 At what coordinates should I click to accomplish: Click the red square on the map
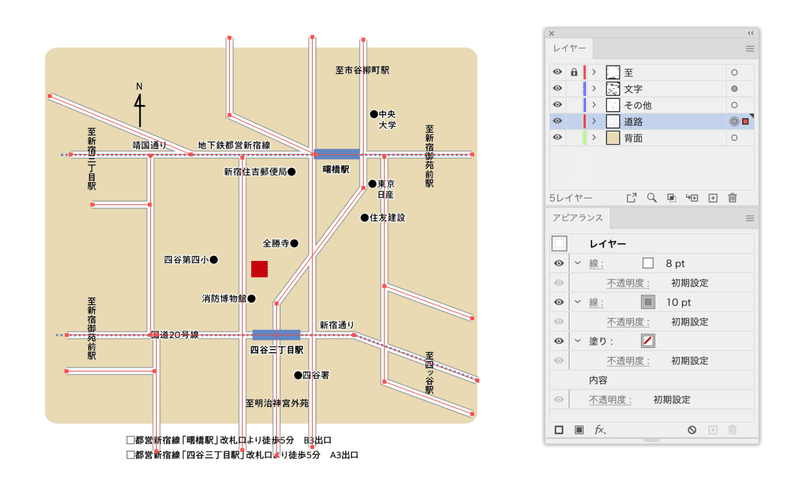pos(259,269)
